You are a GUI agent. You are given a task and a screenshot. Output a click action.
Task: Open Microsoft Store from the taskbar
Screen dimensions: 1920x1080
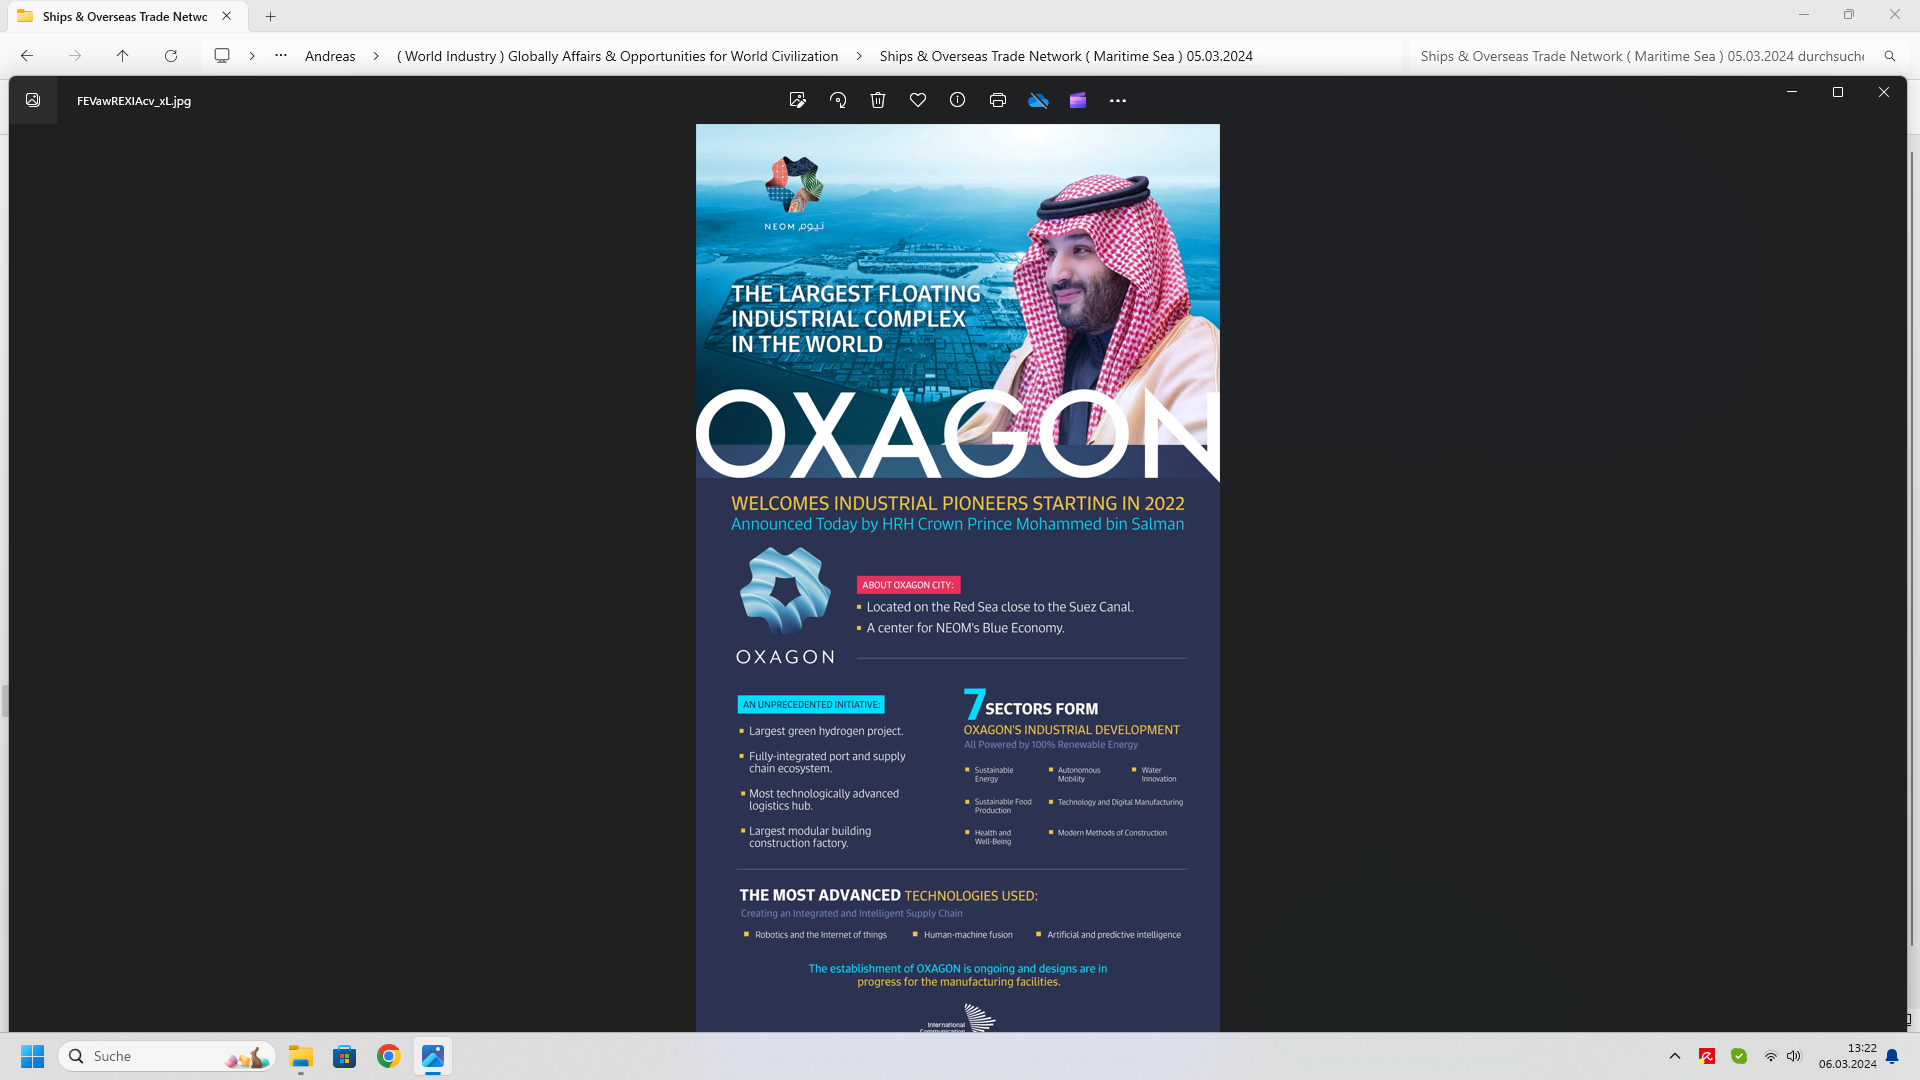point(345,1056)
